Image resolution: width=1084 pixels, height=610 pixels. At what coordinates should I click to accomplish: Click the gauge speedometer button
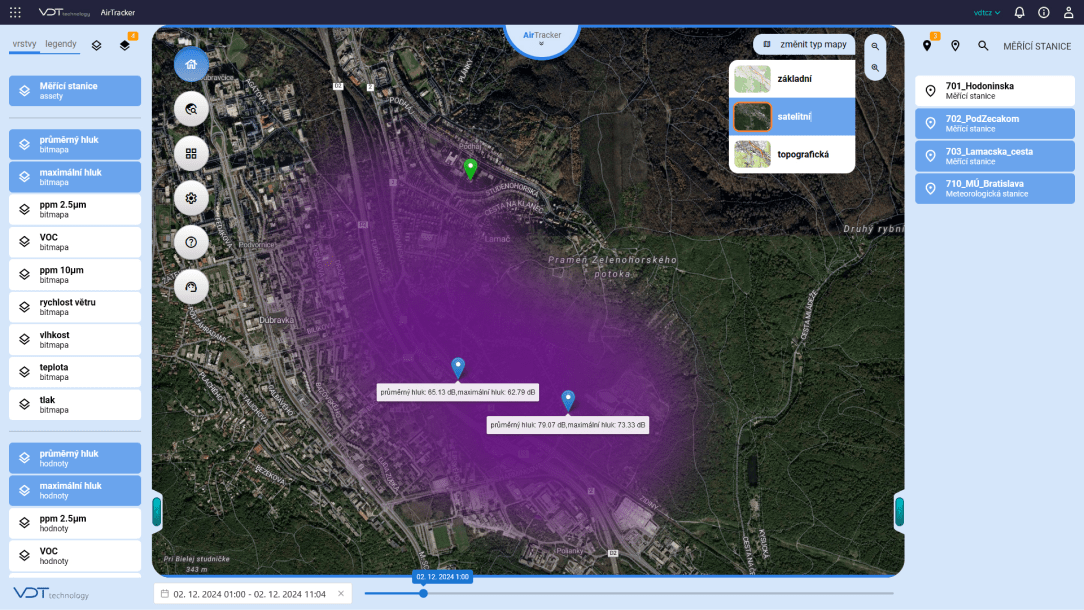191,287
